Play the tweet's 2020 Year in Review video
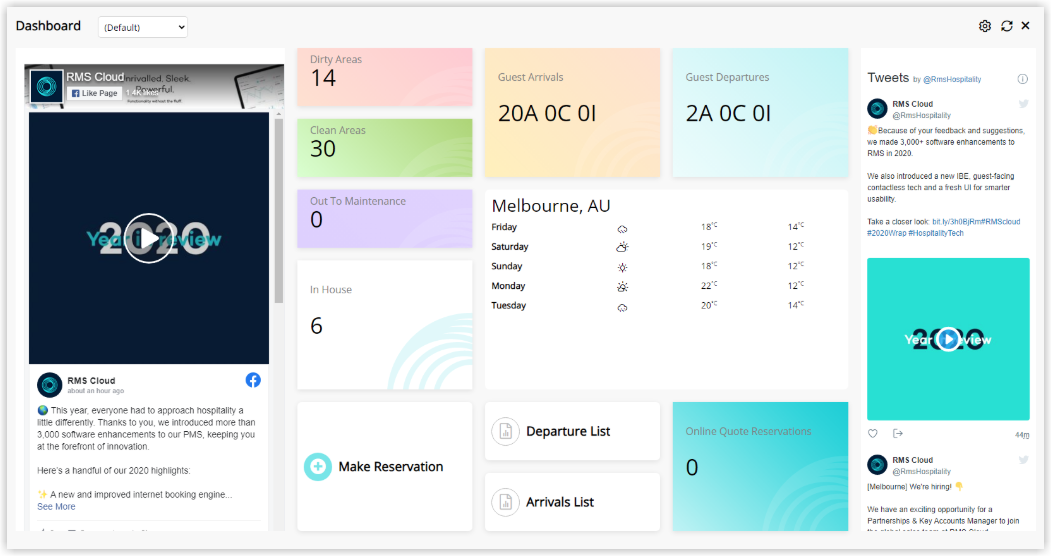The height and width of the screenshot is (557, 1052). click(948, 339)
